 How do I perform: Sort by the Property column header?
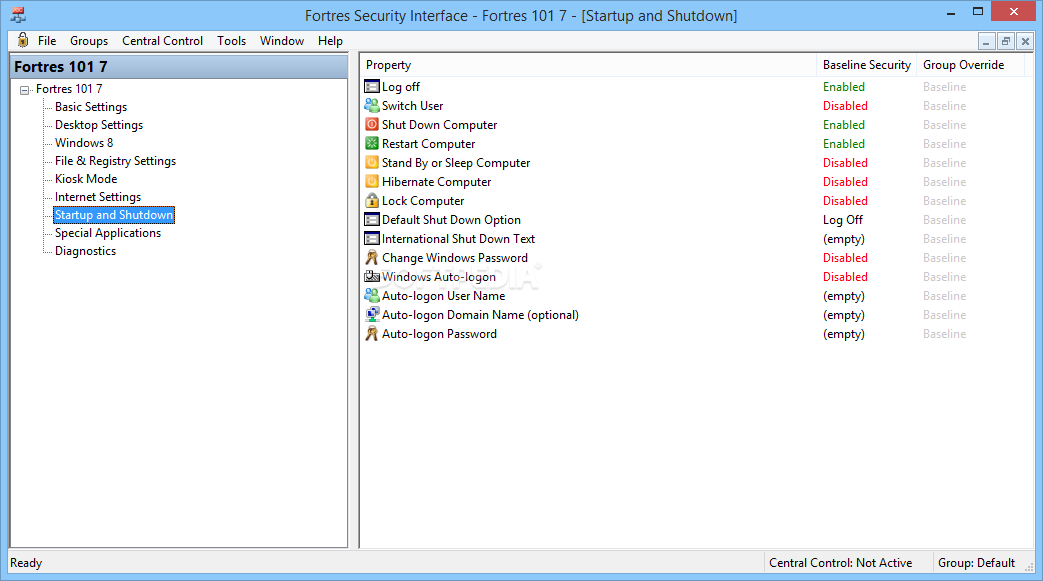[x=588, y=65]
